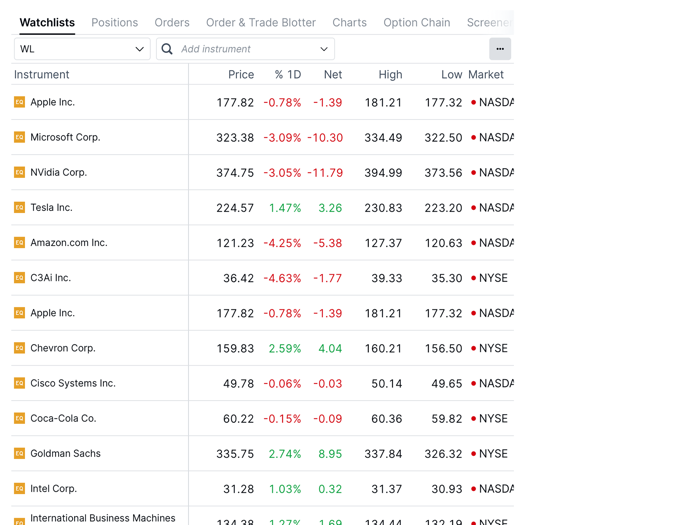
Task: Open the Positions tab
Action: tap(114, 22)
